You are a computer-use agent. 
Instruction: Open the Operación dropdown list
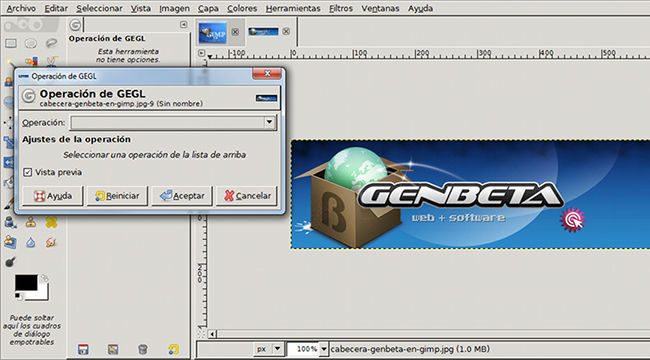click(x=173, y=123)
